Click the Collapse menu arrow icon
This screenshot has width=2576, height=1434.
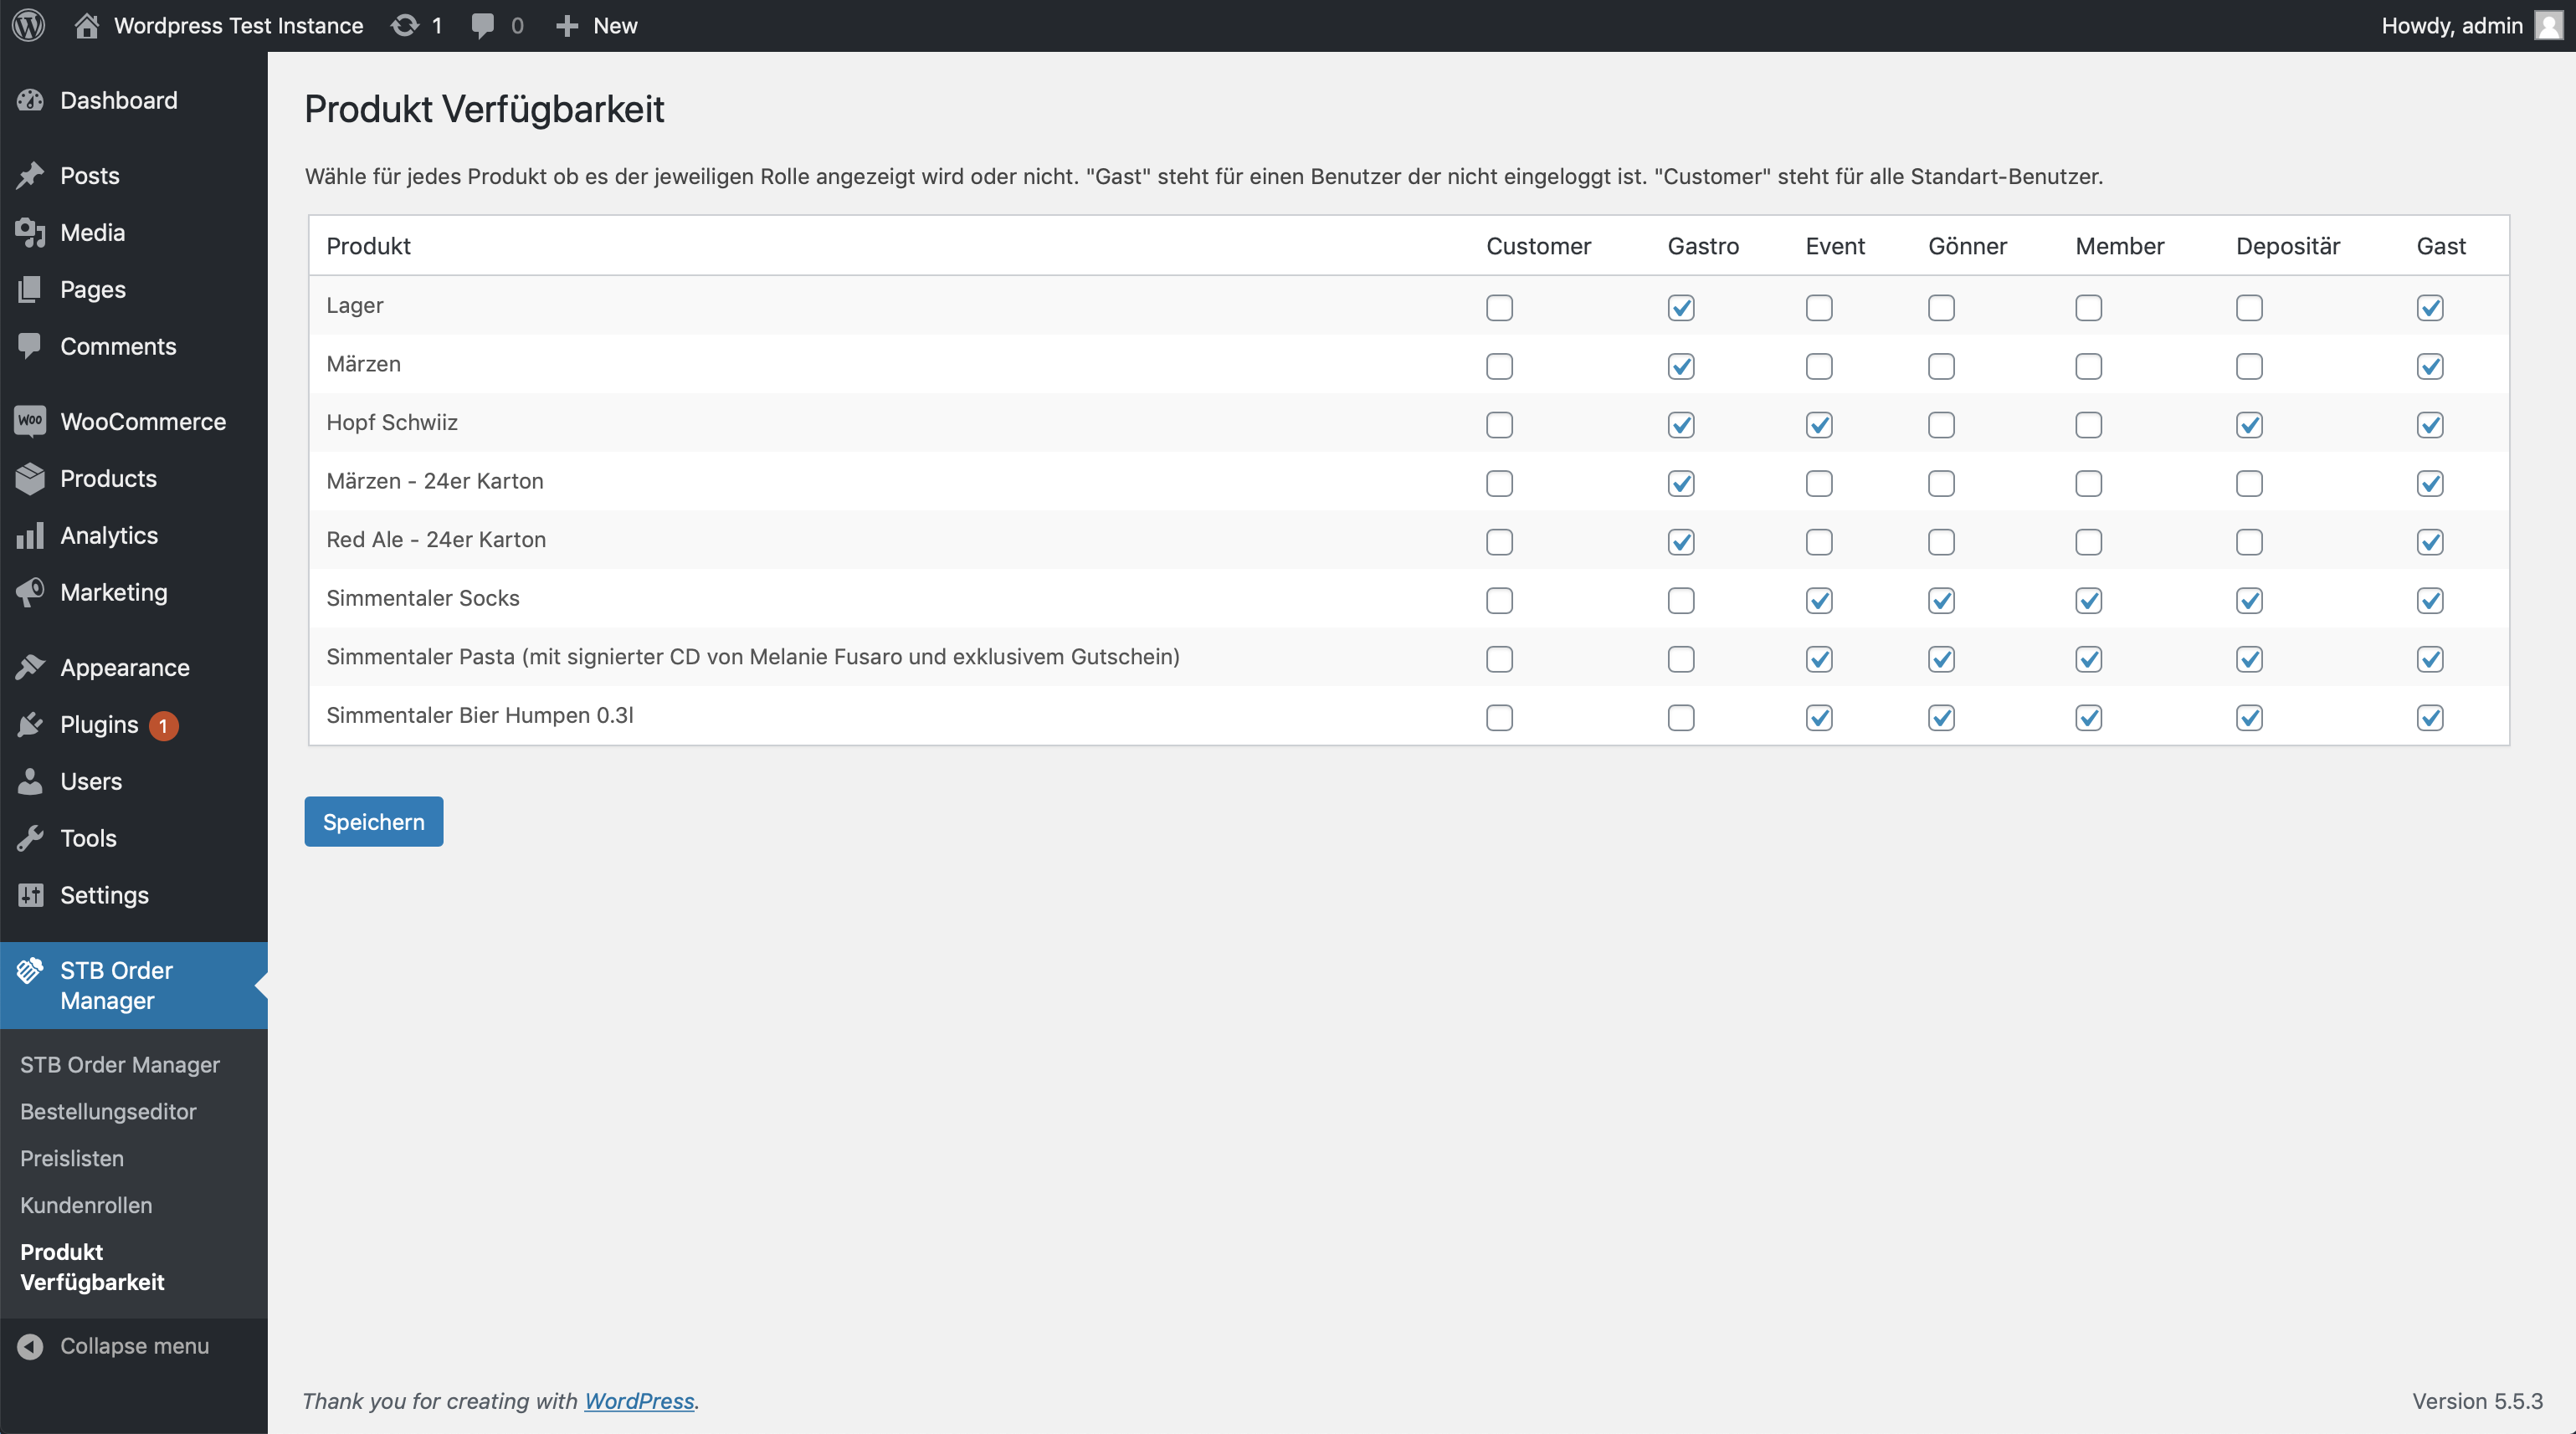pyautogui.click(x=30, y=1346)
